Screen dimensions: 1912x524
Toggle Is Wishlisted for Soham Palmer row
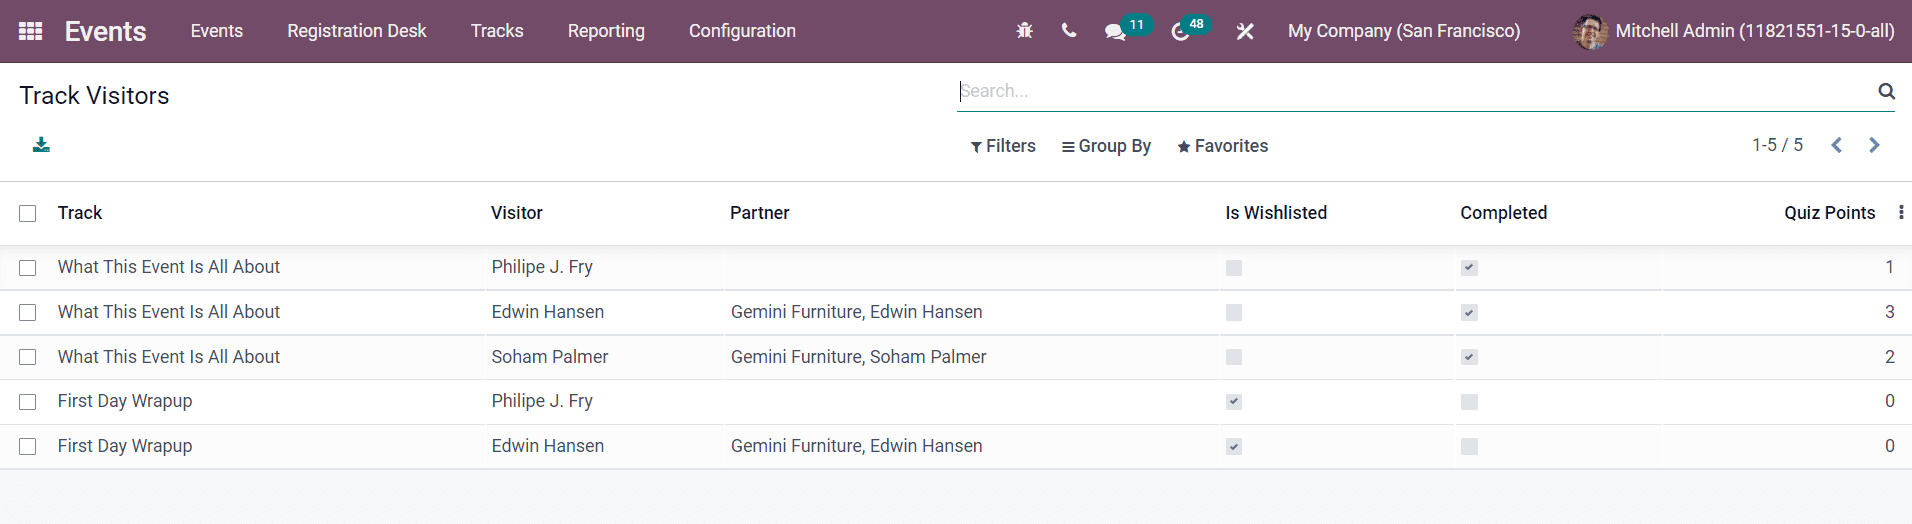[x=1234, y=357]
